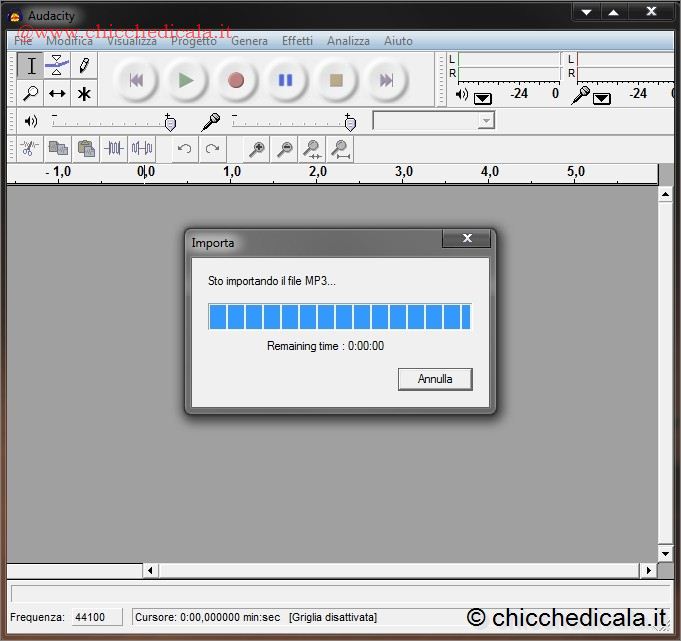Open the Effetti menu
The width and height of the screenshot is (681, 641).
(x=297, y=41)
